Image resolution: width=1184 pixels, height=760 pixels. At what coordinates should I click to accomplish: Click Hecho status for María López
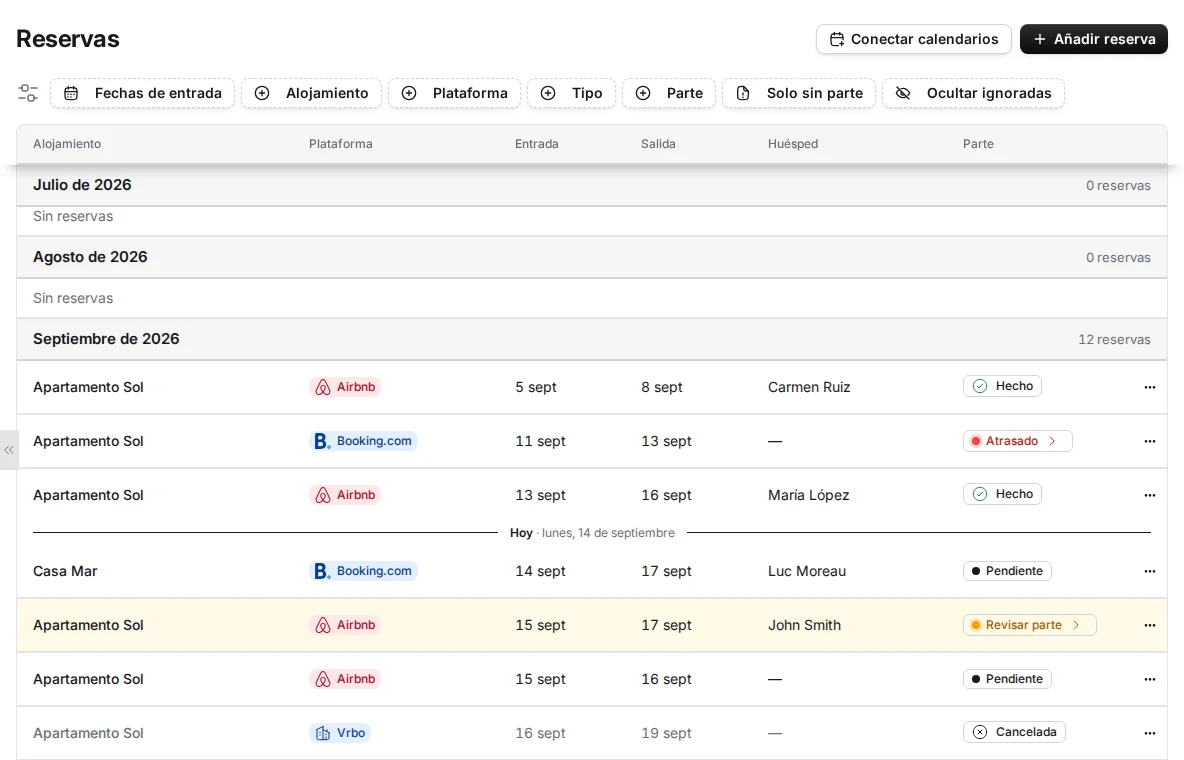tap(1002, 494)
